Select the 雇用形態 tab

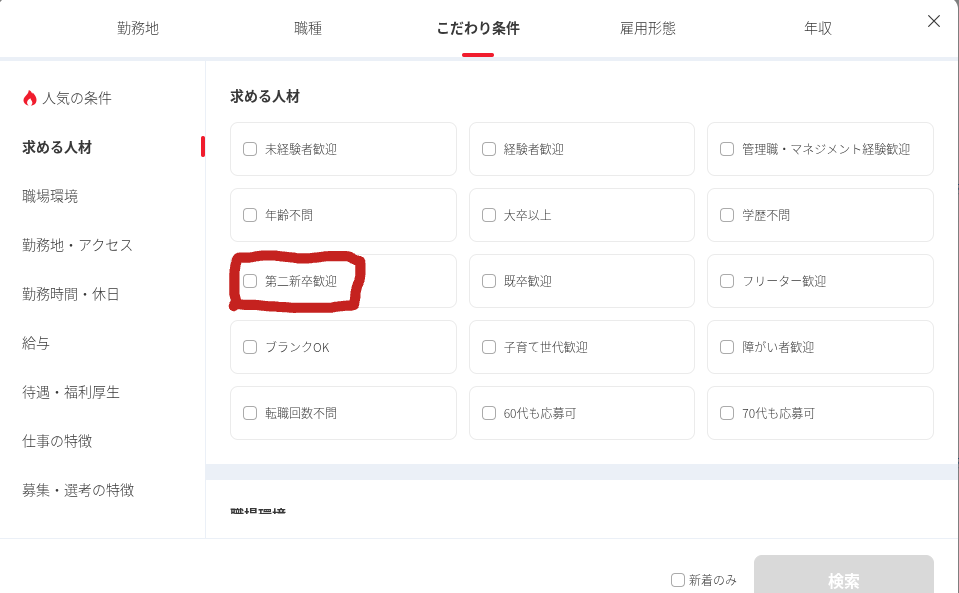click(x=647, y=28)
